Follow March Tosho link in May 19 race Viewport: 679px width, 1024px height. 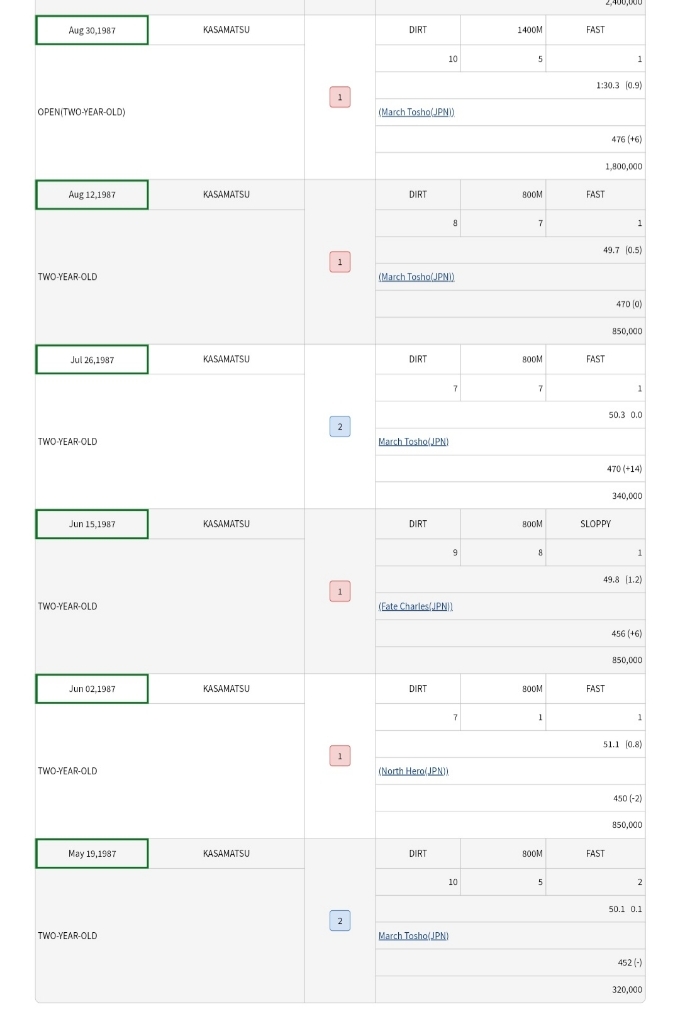click(x=413, y=936)
